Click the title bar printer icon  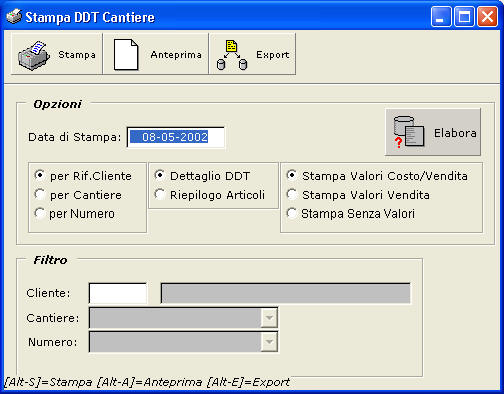[x=14, y=16]
